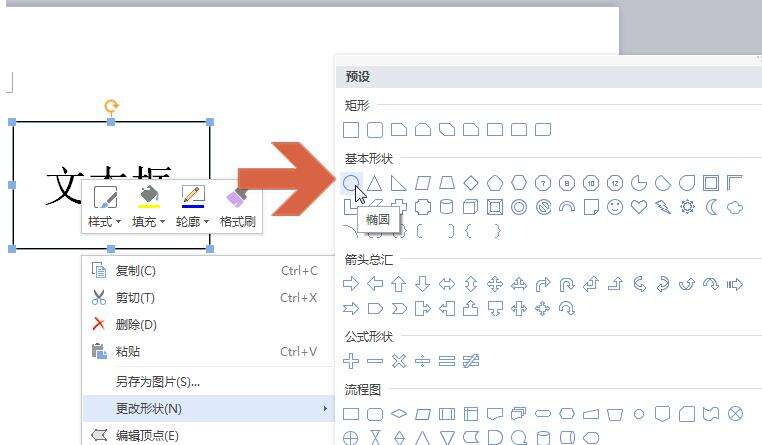Pick the chevron arrow shape
This screenshot has height=445, width=762.
click(x=398, y=308)
